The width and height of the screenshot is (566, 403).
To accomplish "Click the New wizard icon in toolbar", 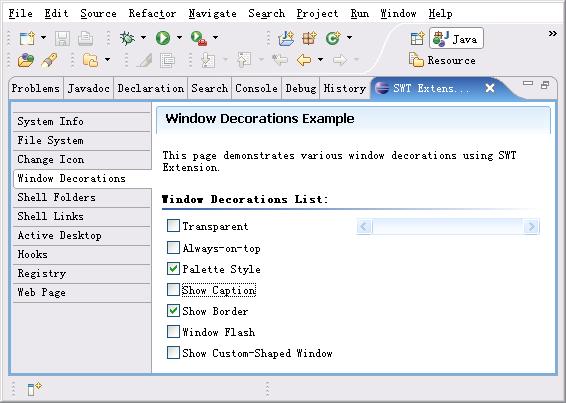I will coord(27,38).
